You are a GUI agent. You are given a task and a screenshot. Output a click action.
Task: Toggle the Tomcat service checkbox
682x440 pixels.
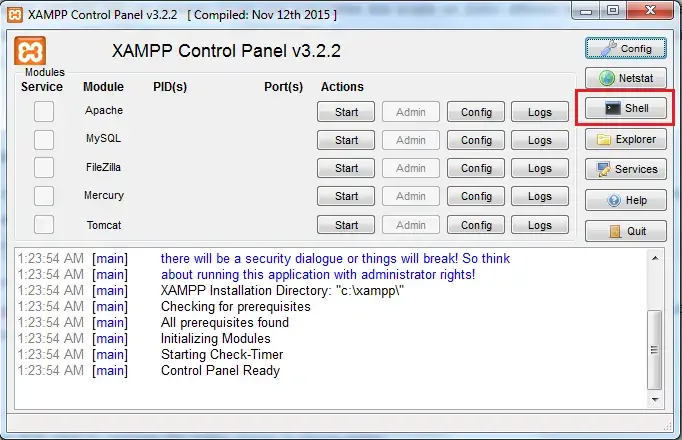tap(44, 225)
